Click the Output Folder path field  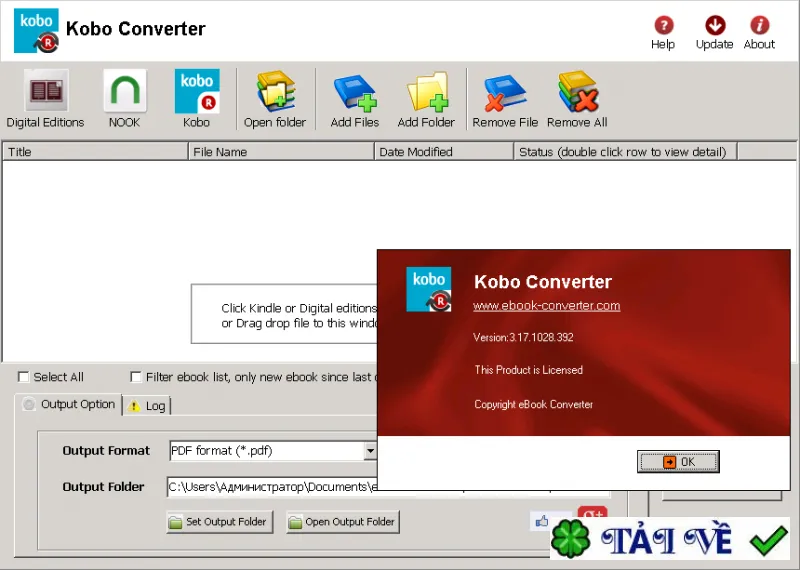pyautogui.click(x=272, y=487)
